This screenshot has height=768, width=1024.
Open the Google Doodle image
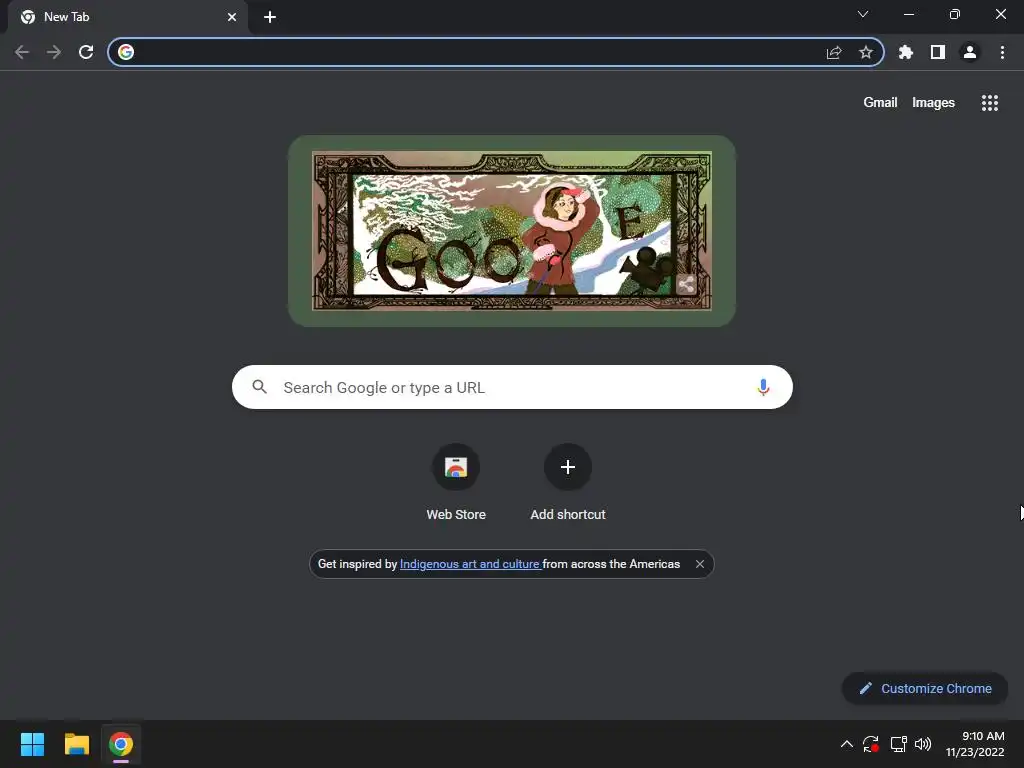coord(512,231)
